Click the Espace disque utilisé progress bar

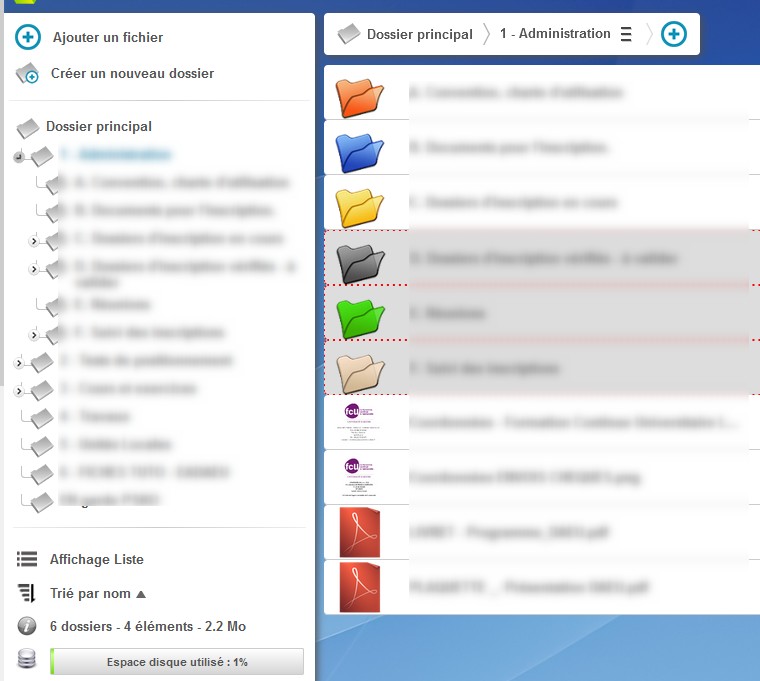[x=177, y=661]
